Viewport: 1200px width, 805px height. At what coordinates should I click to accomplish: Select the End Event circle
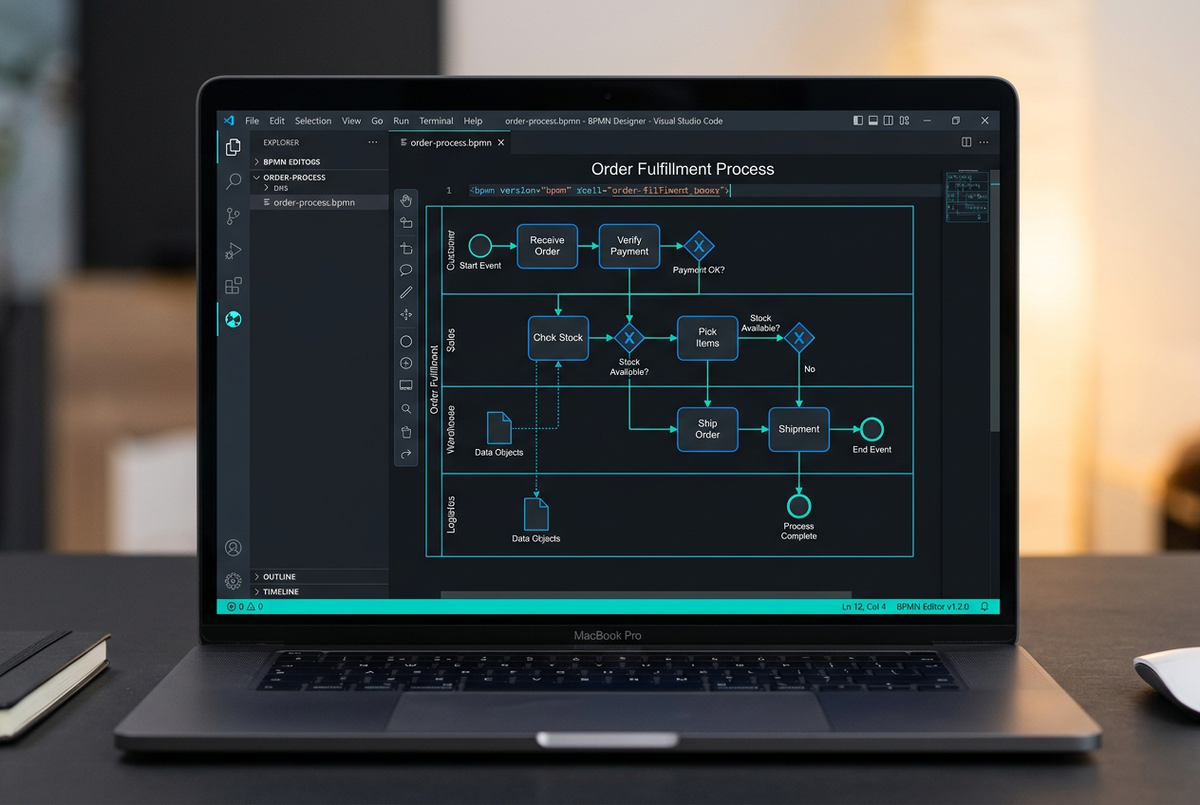[872, 429]
